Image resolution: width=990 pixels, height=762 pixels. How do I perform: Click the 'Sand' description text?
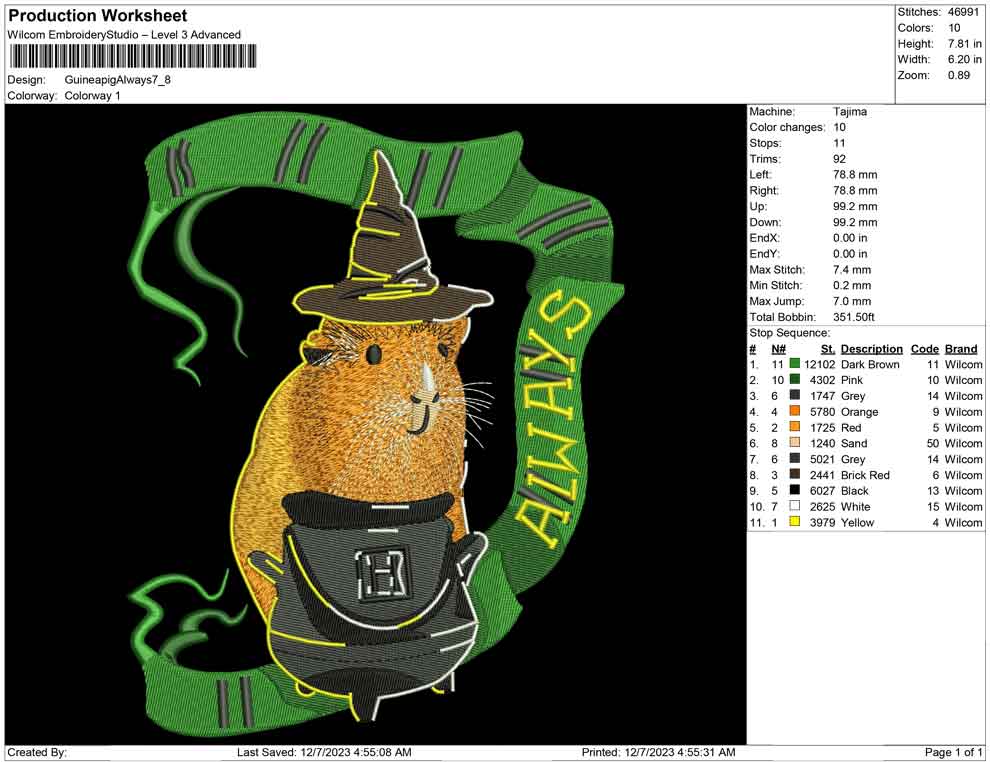pos(854,443)
